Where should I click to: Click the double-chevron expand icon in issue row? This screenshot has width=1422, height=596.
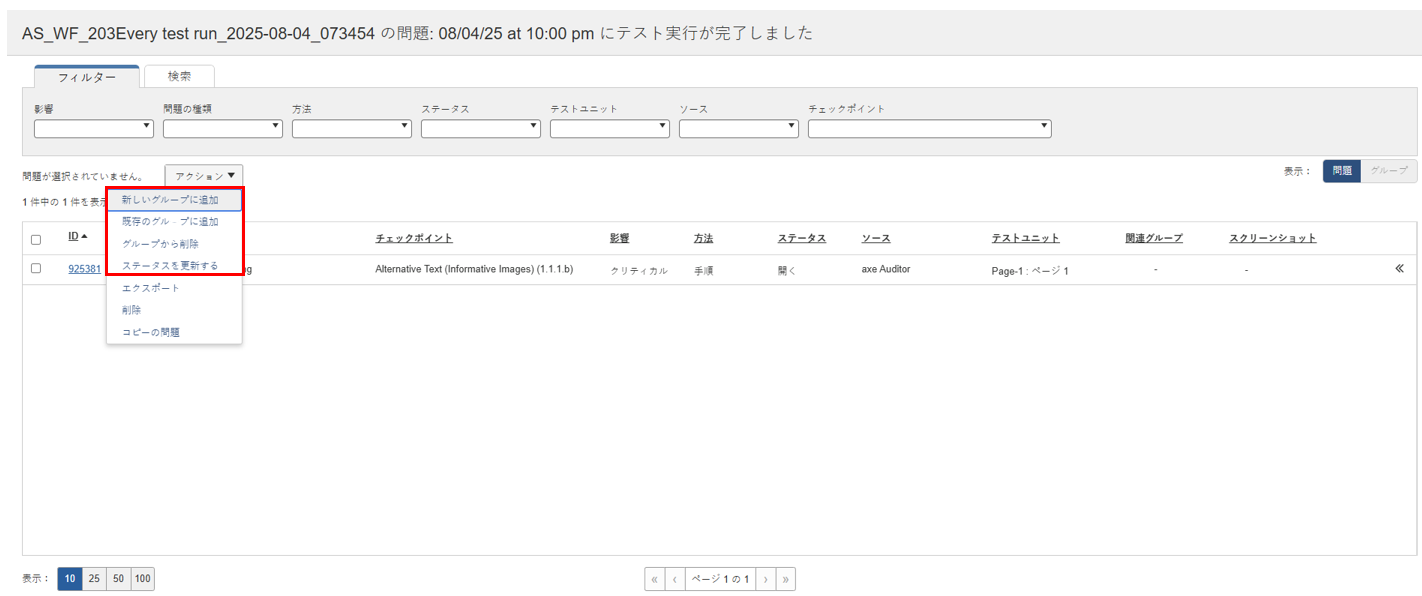point(1399,269)
